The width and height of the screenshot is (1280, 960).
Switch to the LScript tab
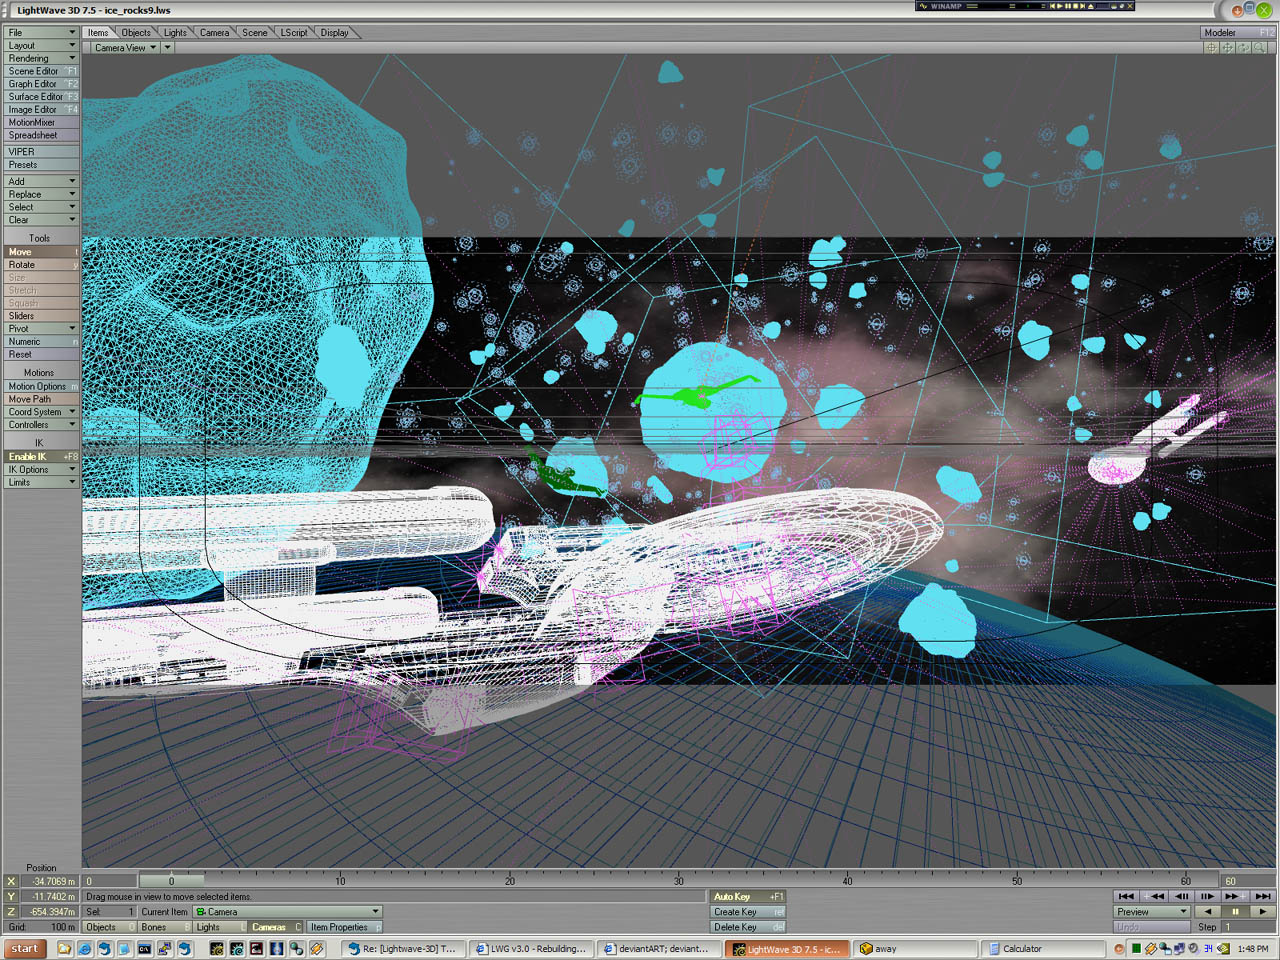click(294, 32)
